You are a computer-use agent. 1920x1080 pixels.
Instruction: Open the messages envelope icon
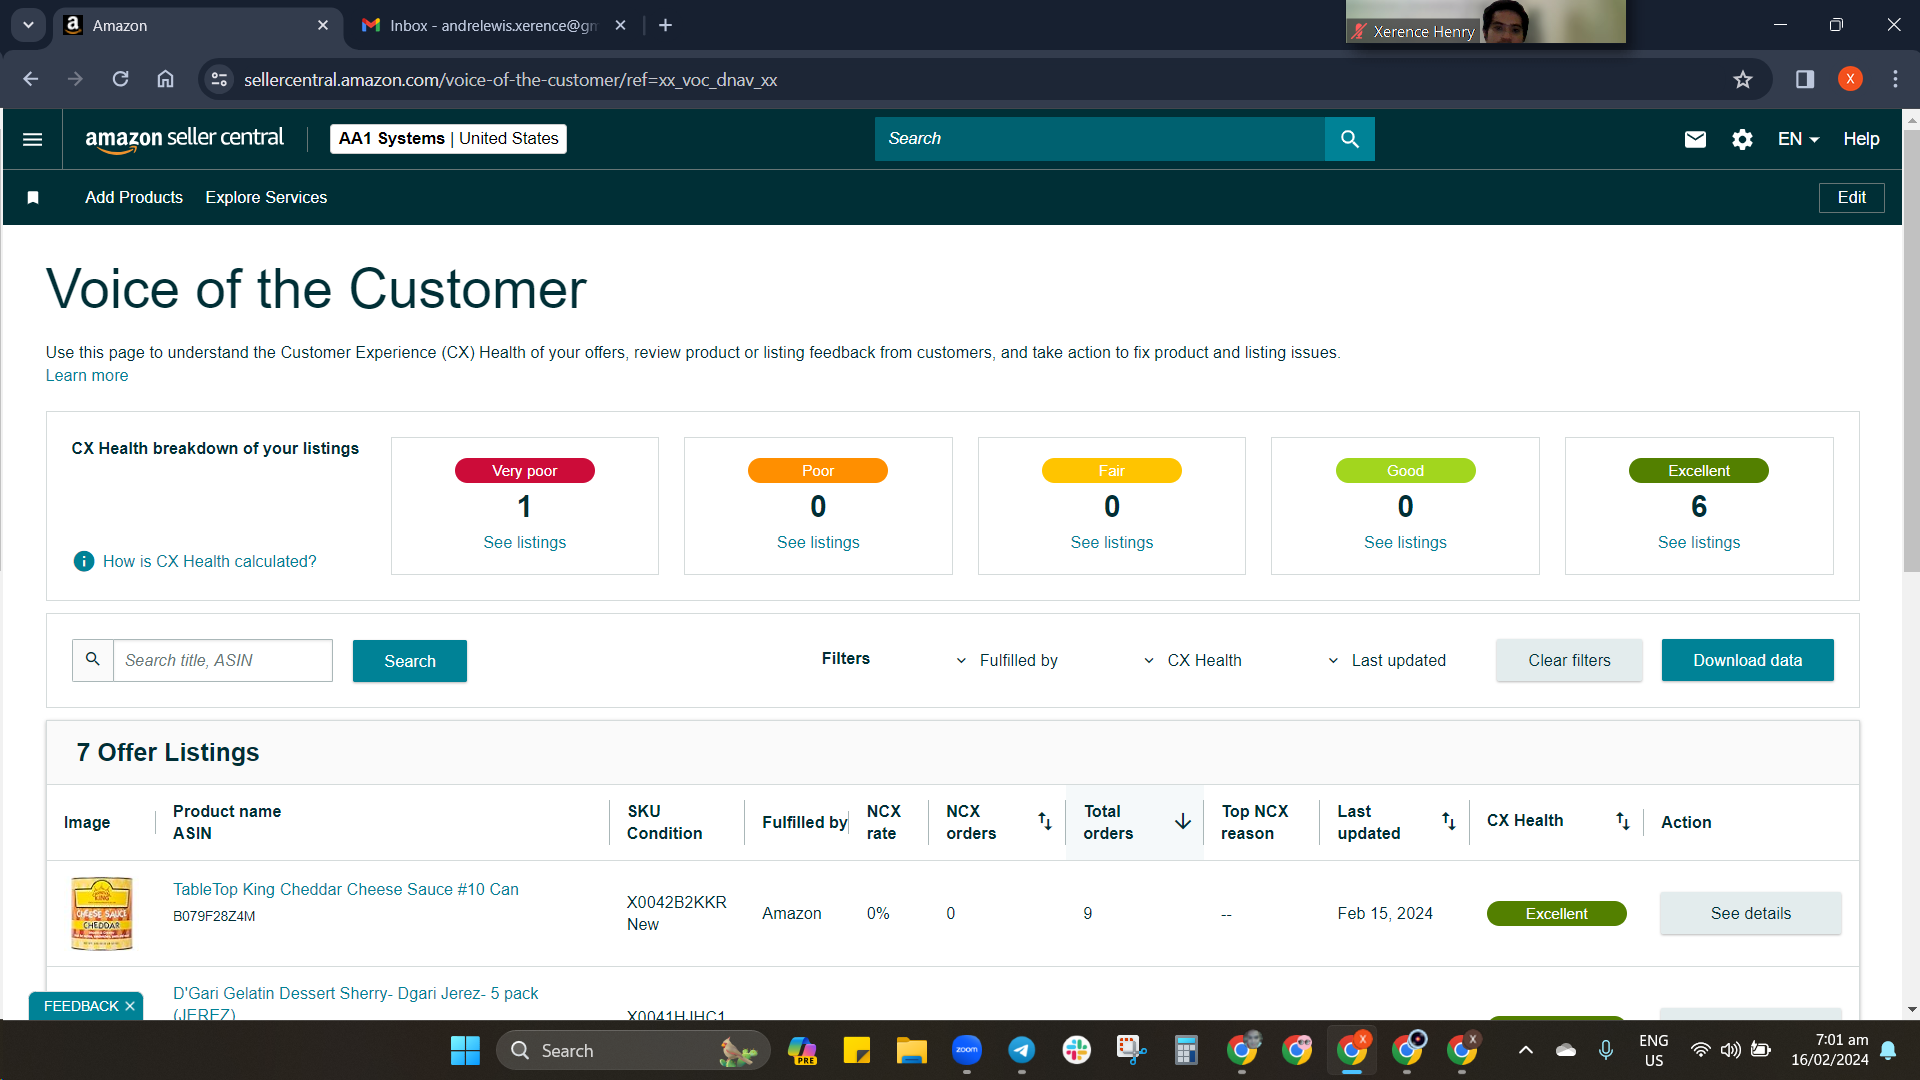point(1695,139)
